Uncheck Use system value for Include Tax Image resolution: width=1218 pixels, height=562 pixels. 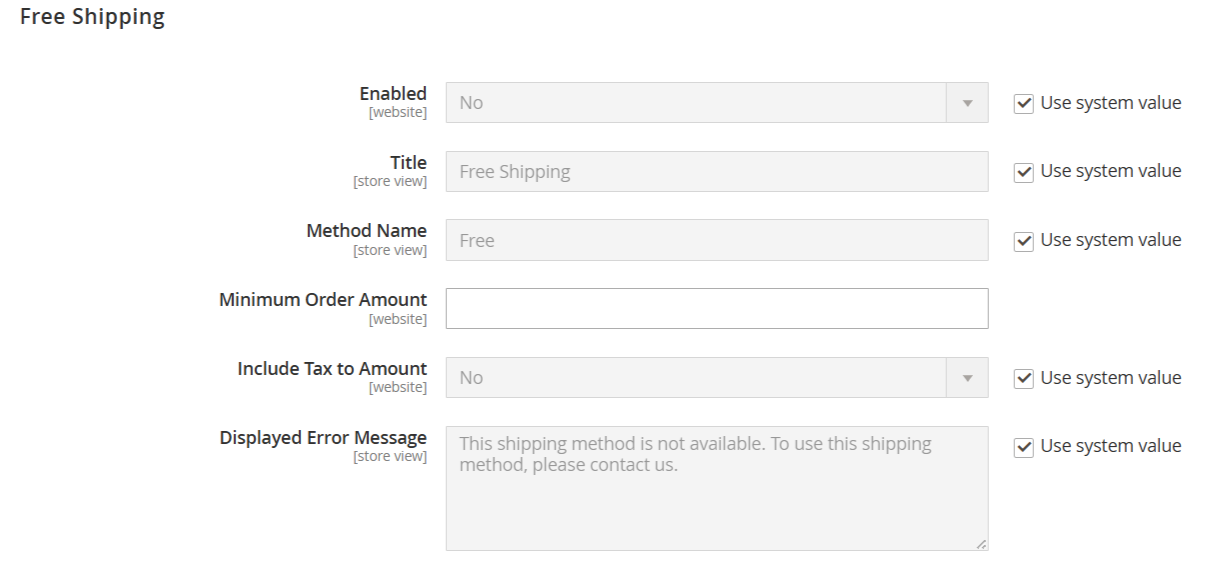[x=1023, y=378]
